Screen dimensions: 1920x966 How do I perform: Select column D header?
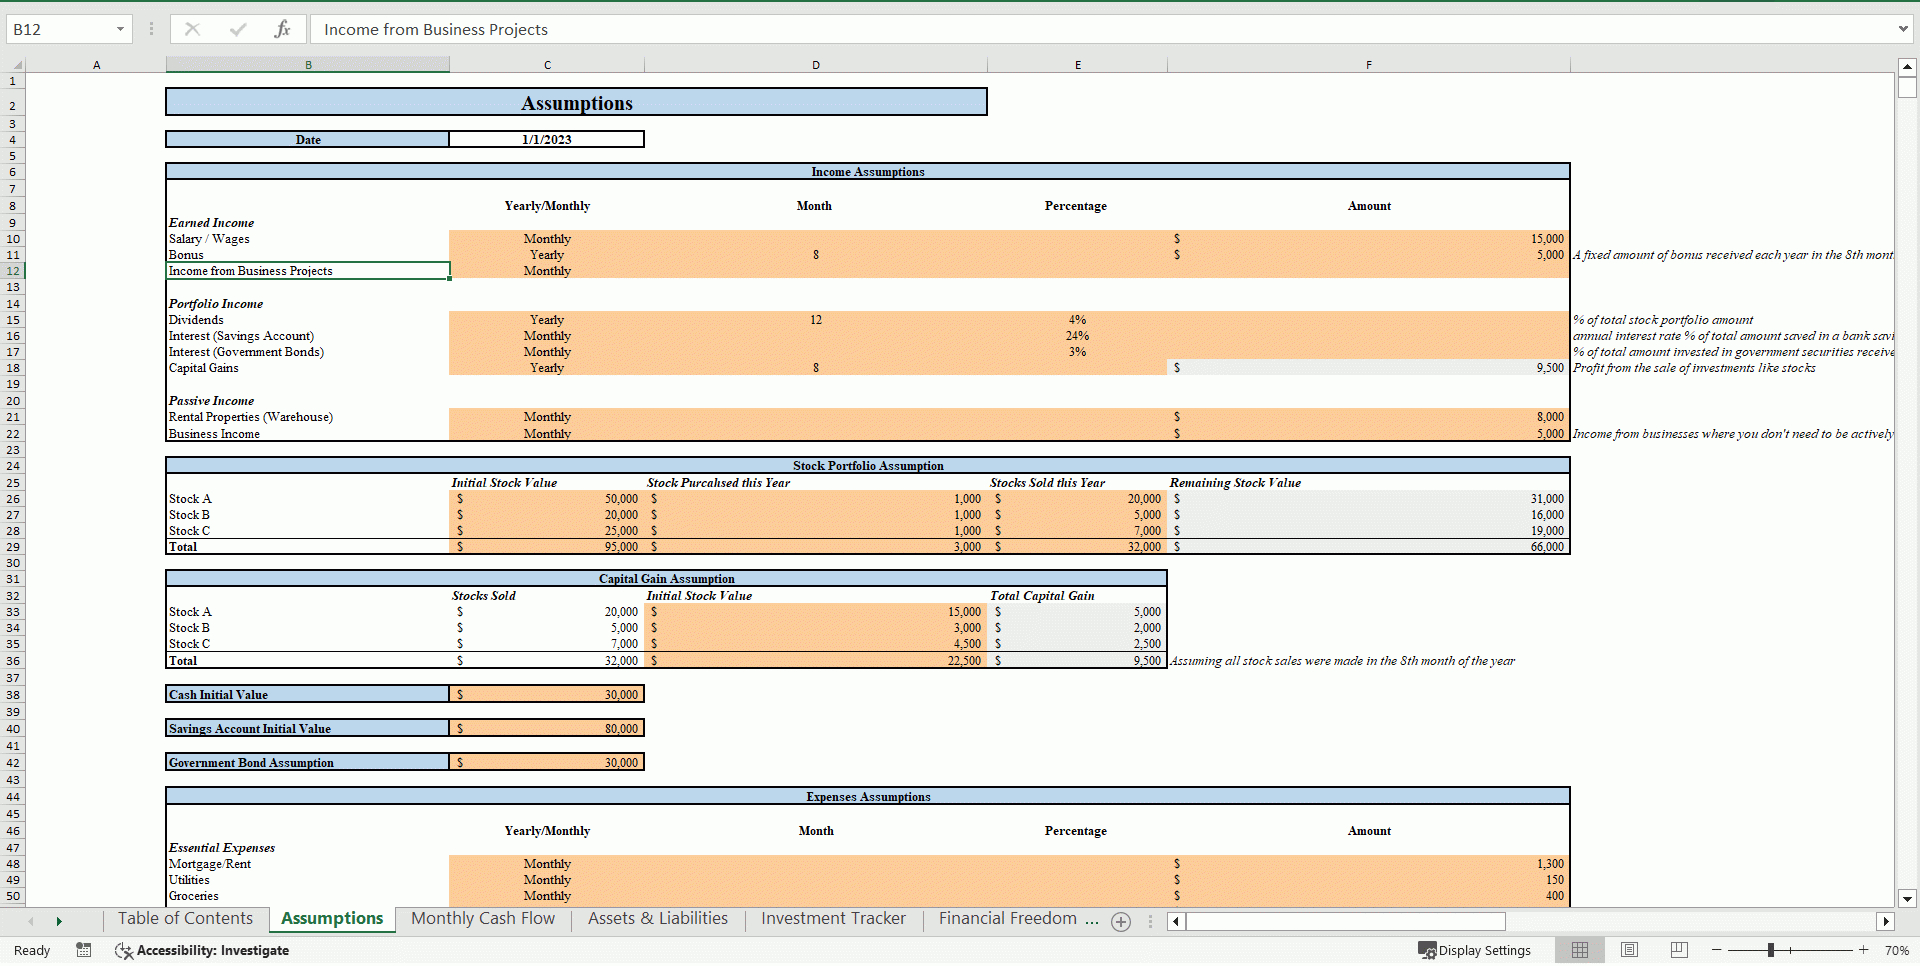(x=816, y=65)
